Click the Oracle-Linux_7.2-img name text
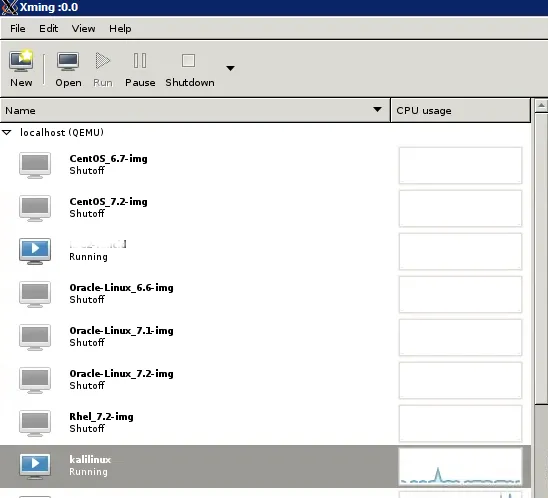548x498 pixels. (x=121, y=374)
